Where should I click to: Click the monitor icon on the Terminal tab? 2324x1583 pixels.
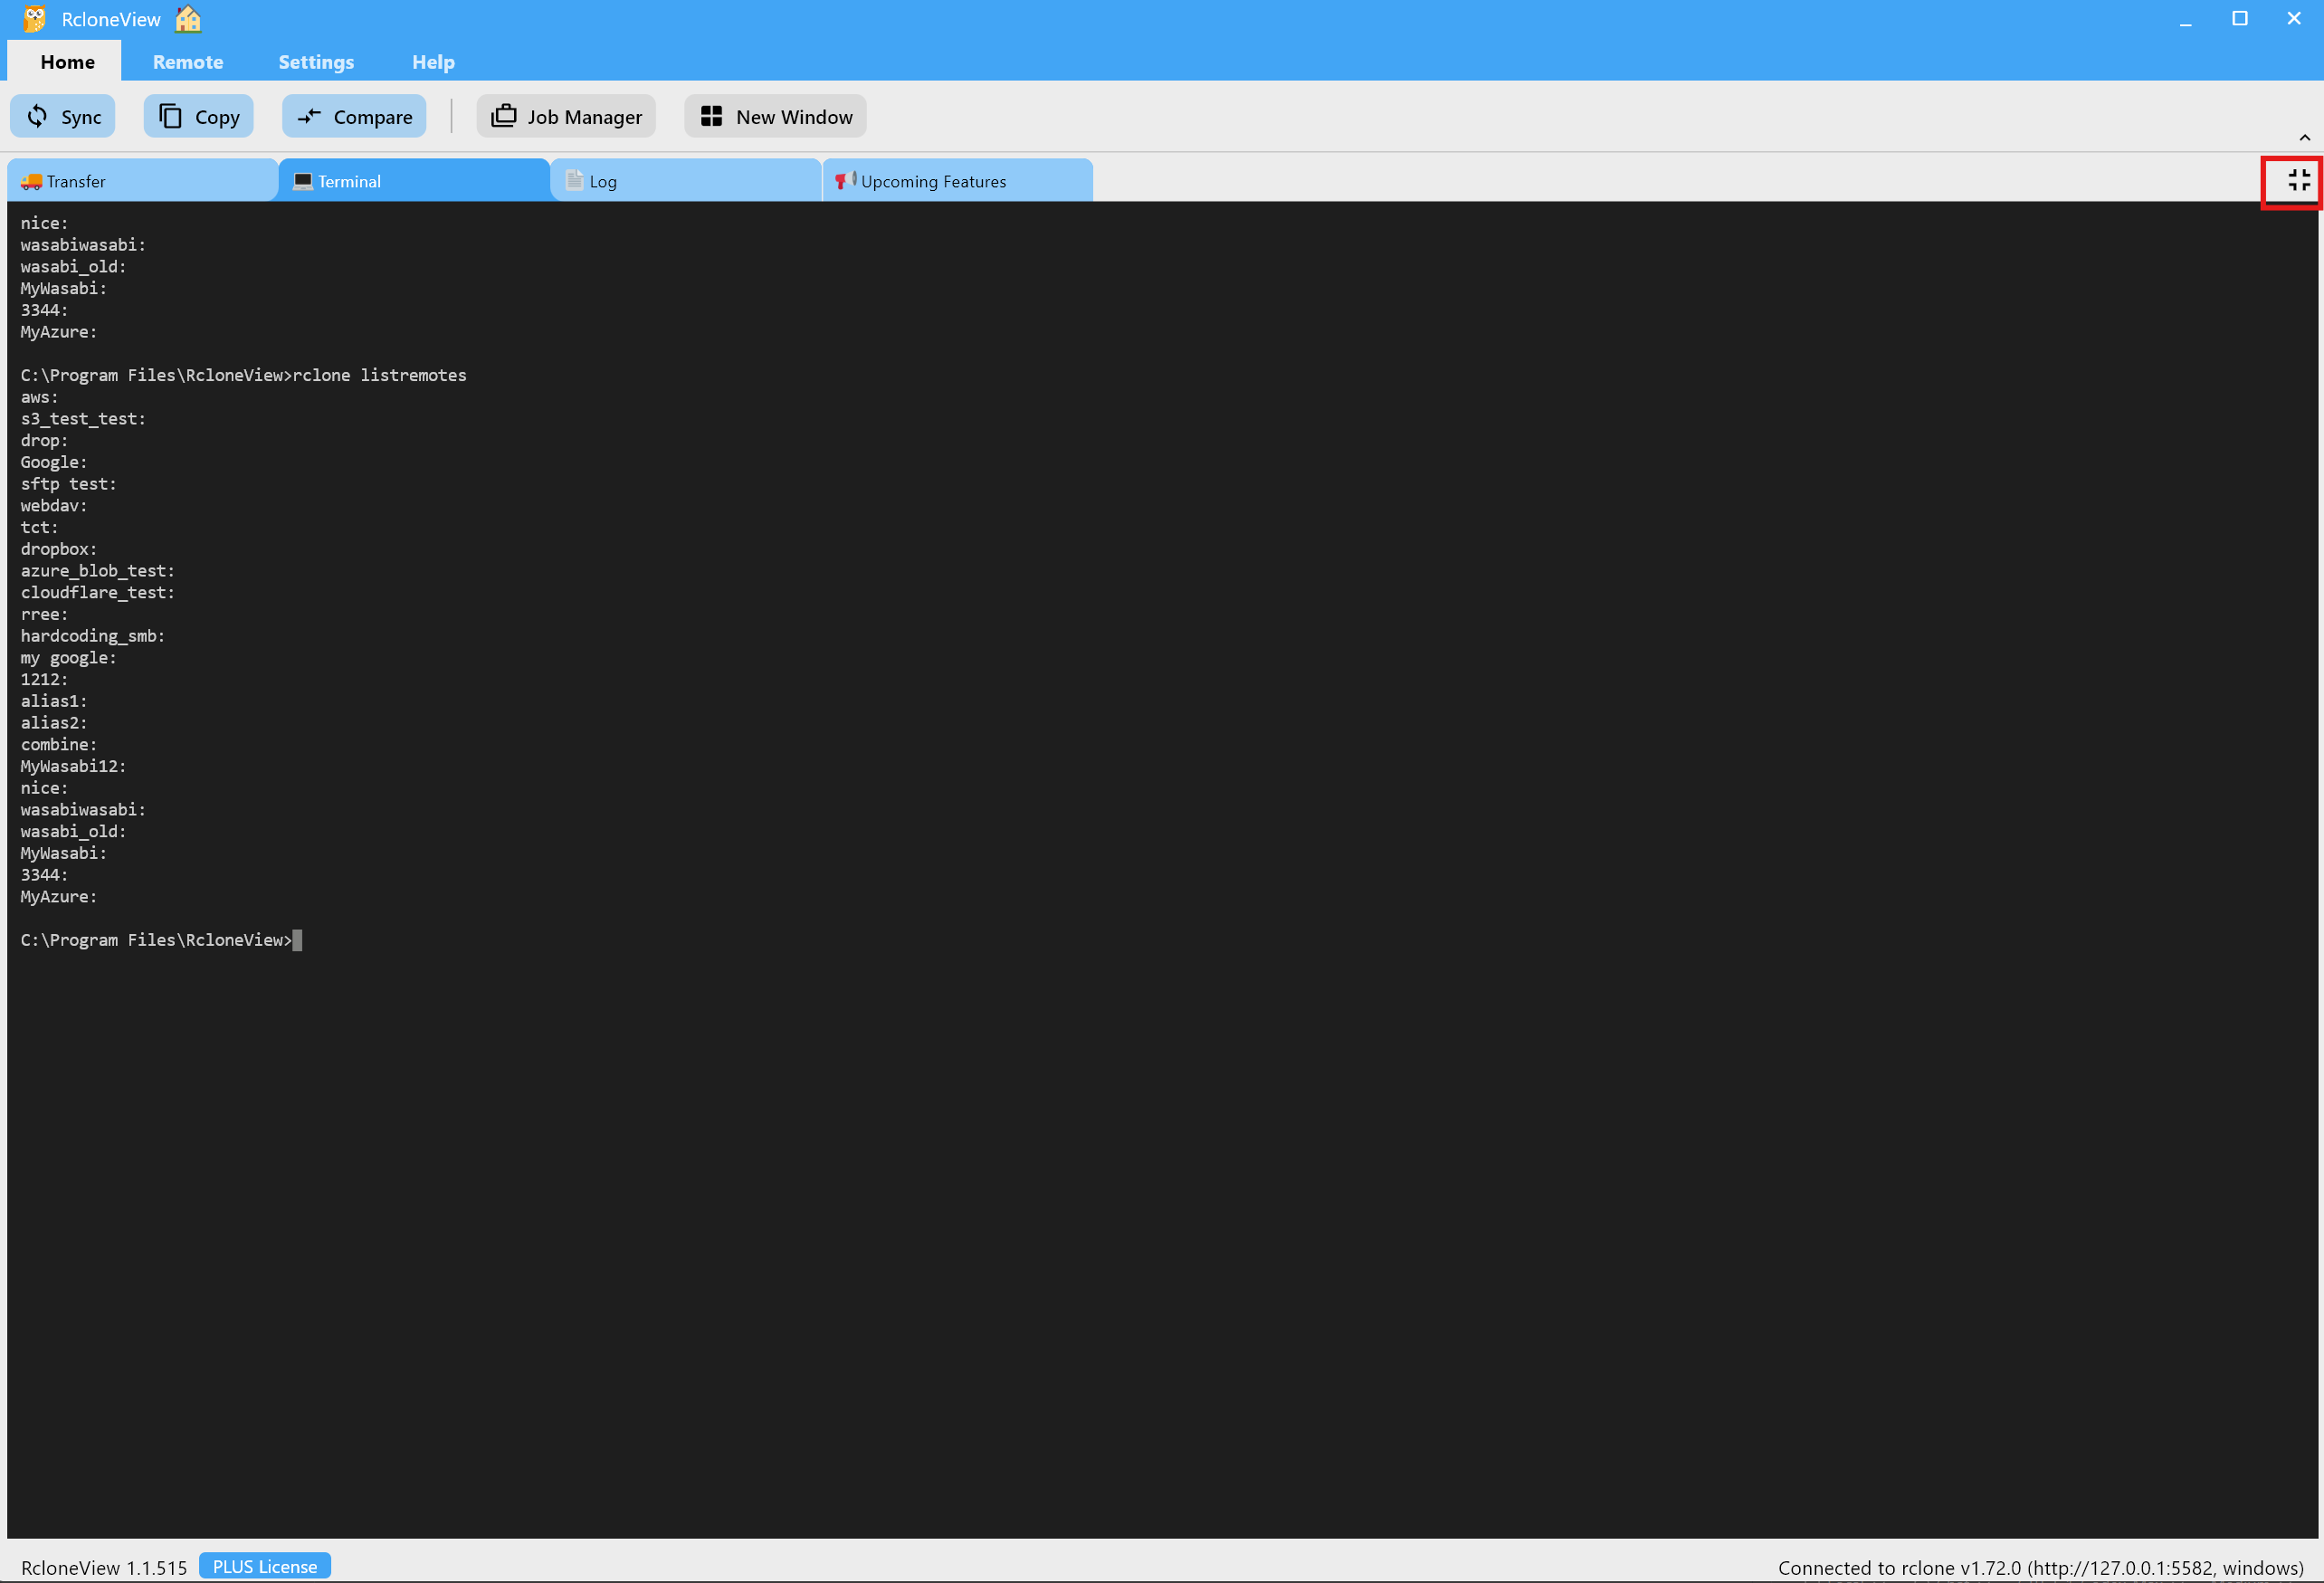(303, 181)
